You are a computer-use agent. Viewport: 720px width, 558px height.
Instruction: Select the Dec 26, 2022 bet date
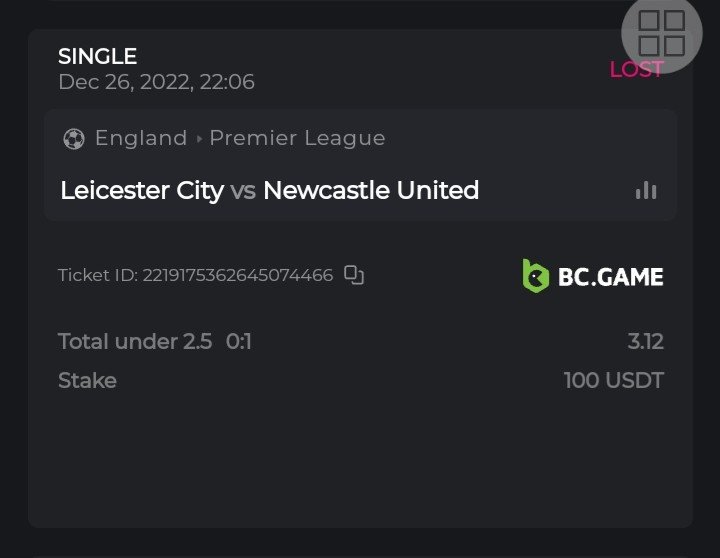[156, 82]
